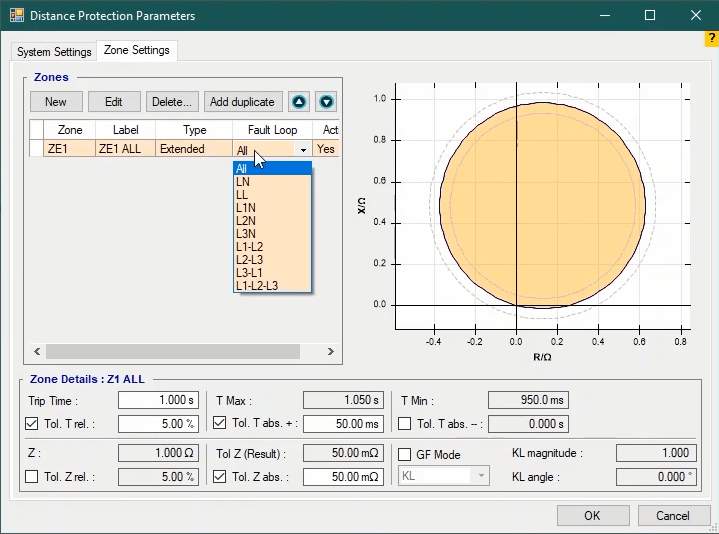Image resolution: width=719 pixels, height=534 pixels.
Task: Pick L2-L3 fault loop option
Action: [x=250, y=259]
